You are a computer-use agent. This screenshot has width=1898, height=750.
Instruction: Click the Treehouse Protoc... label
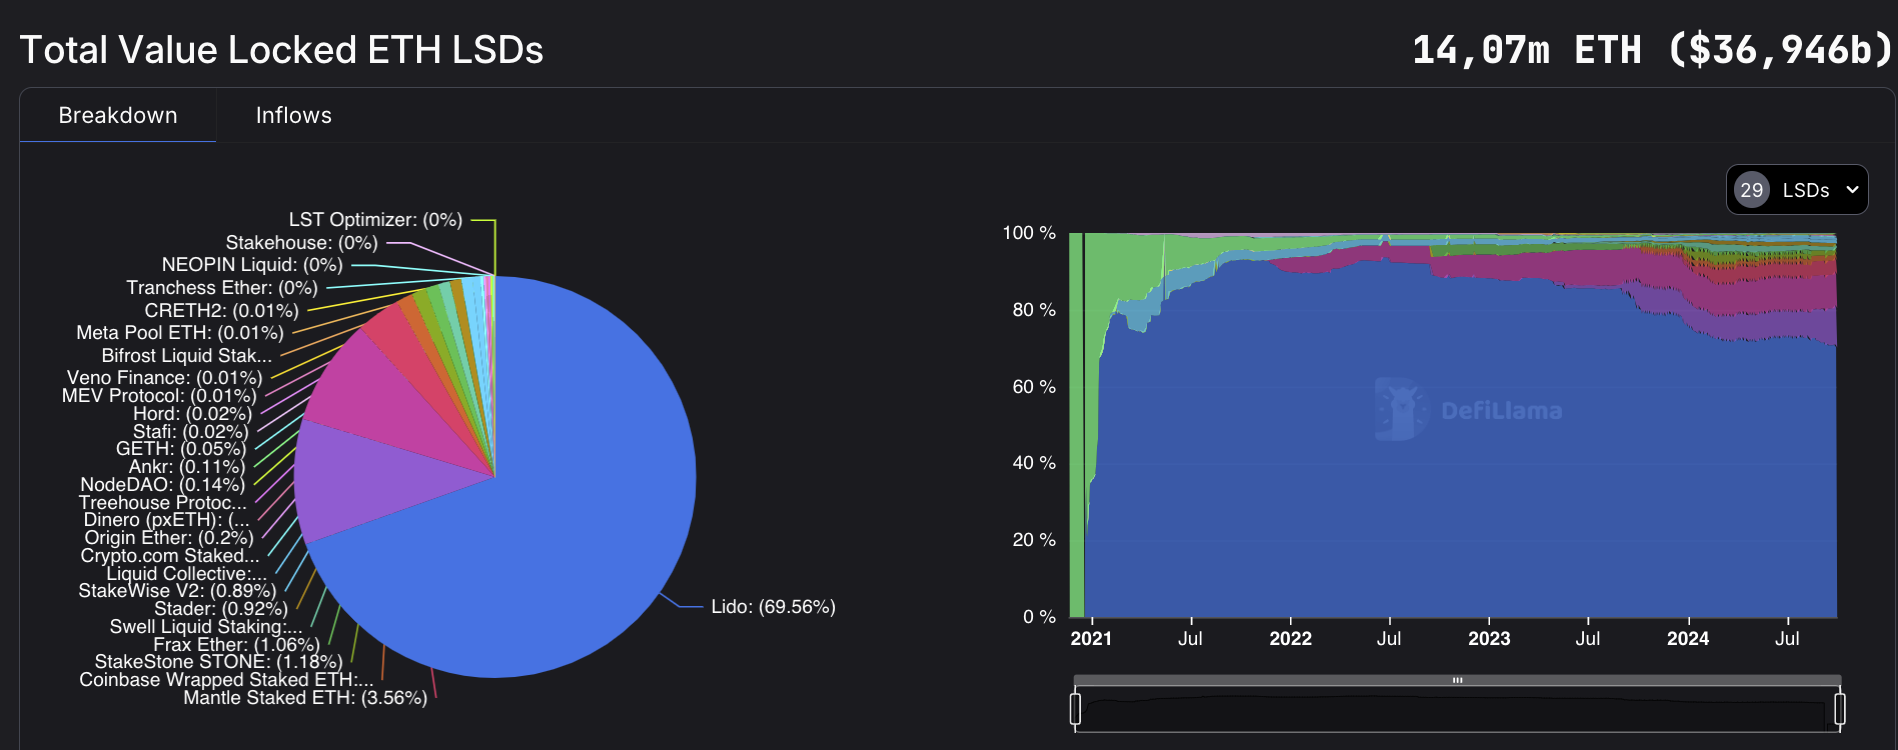[162, 503]
